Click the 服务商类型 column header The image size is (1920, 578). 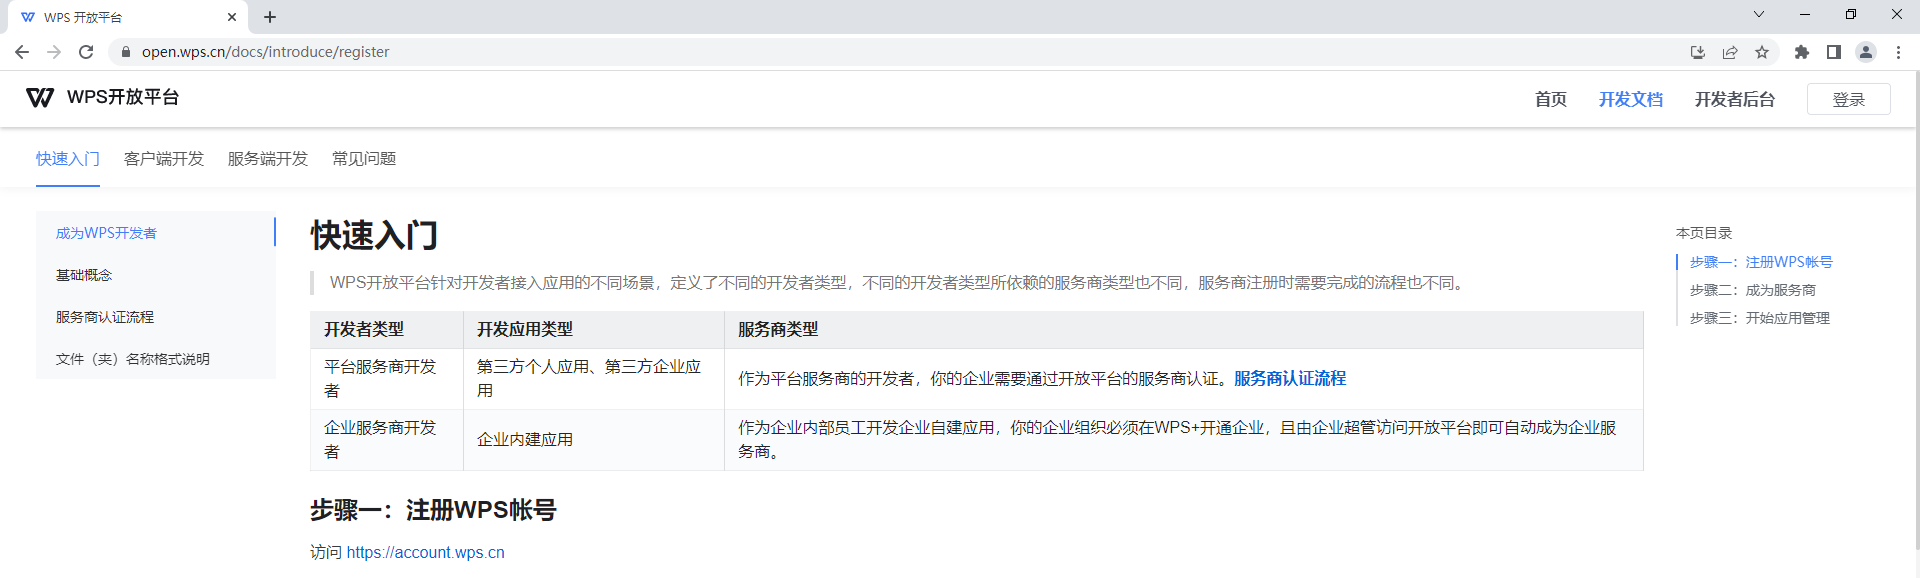click(x=1184, y=329)
